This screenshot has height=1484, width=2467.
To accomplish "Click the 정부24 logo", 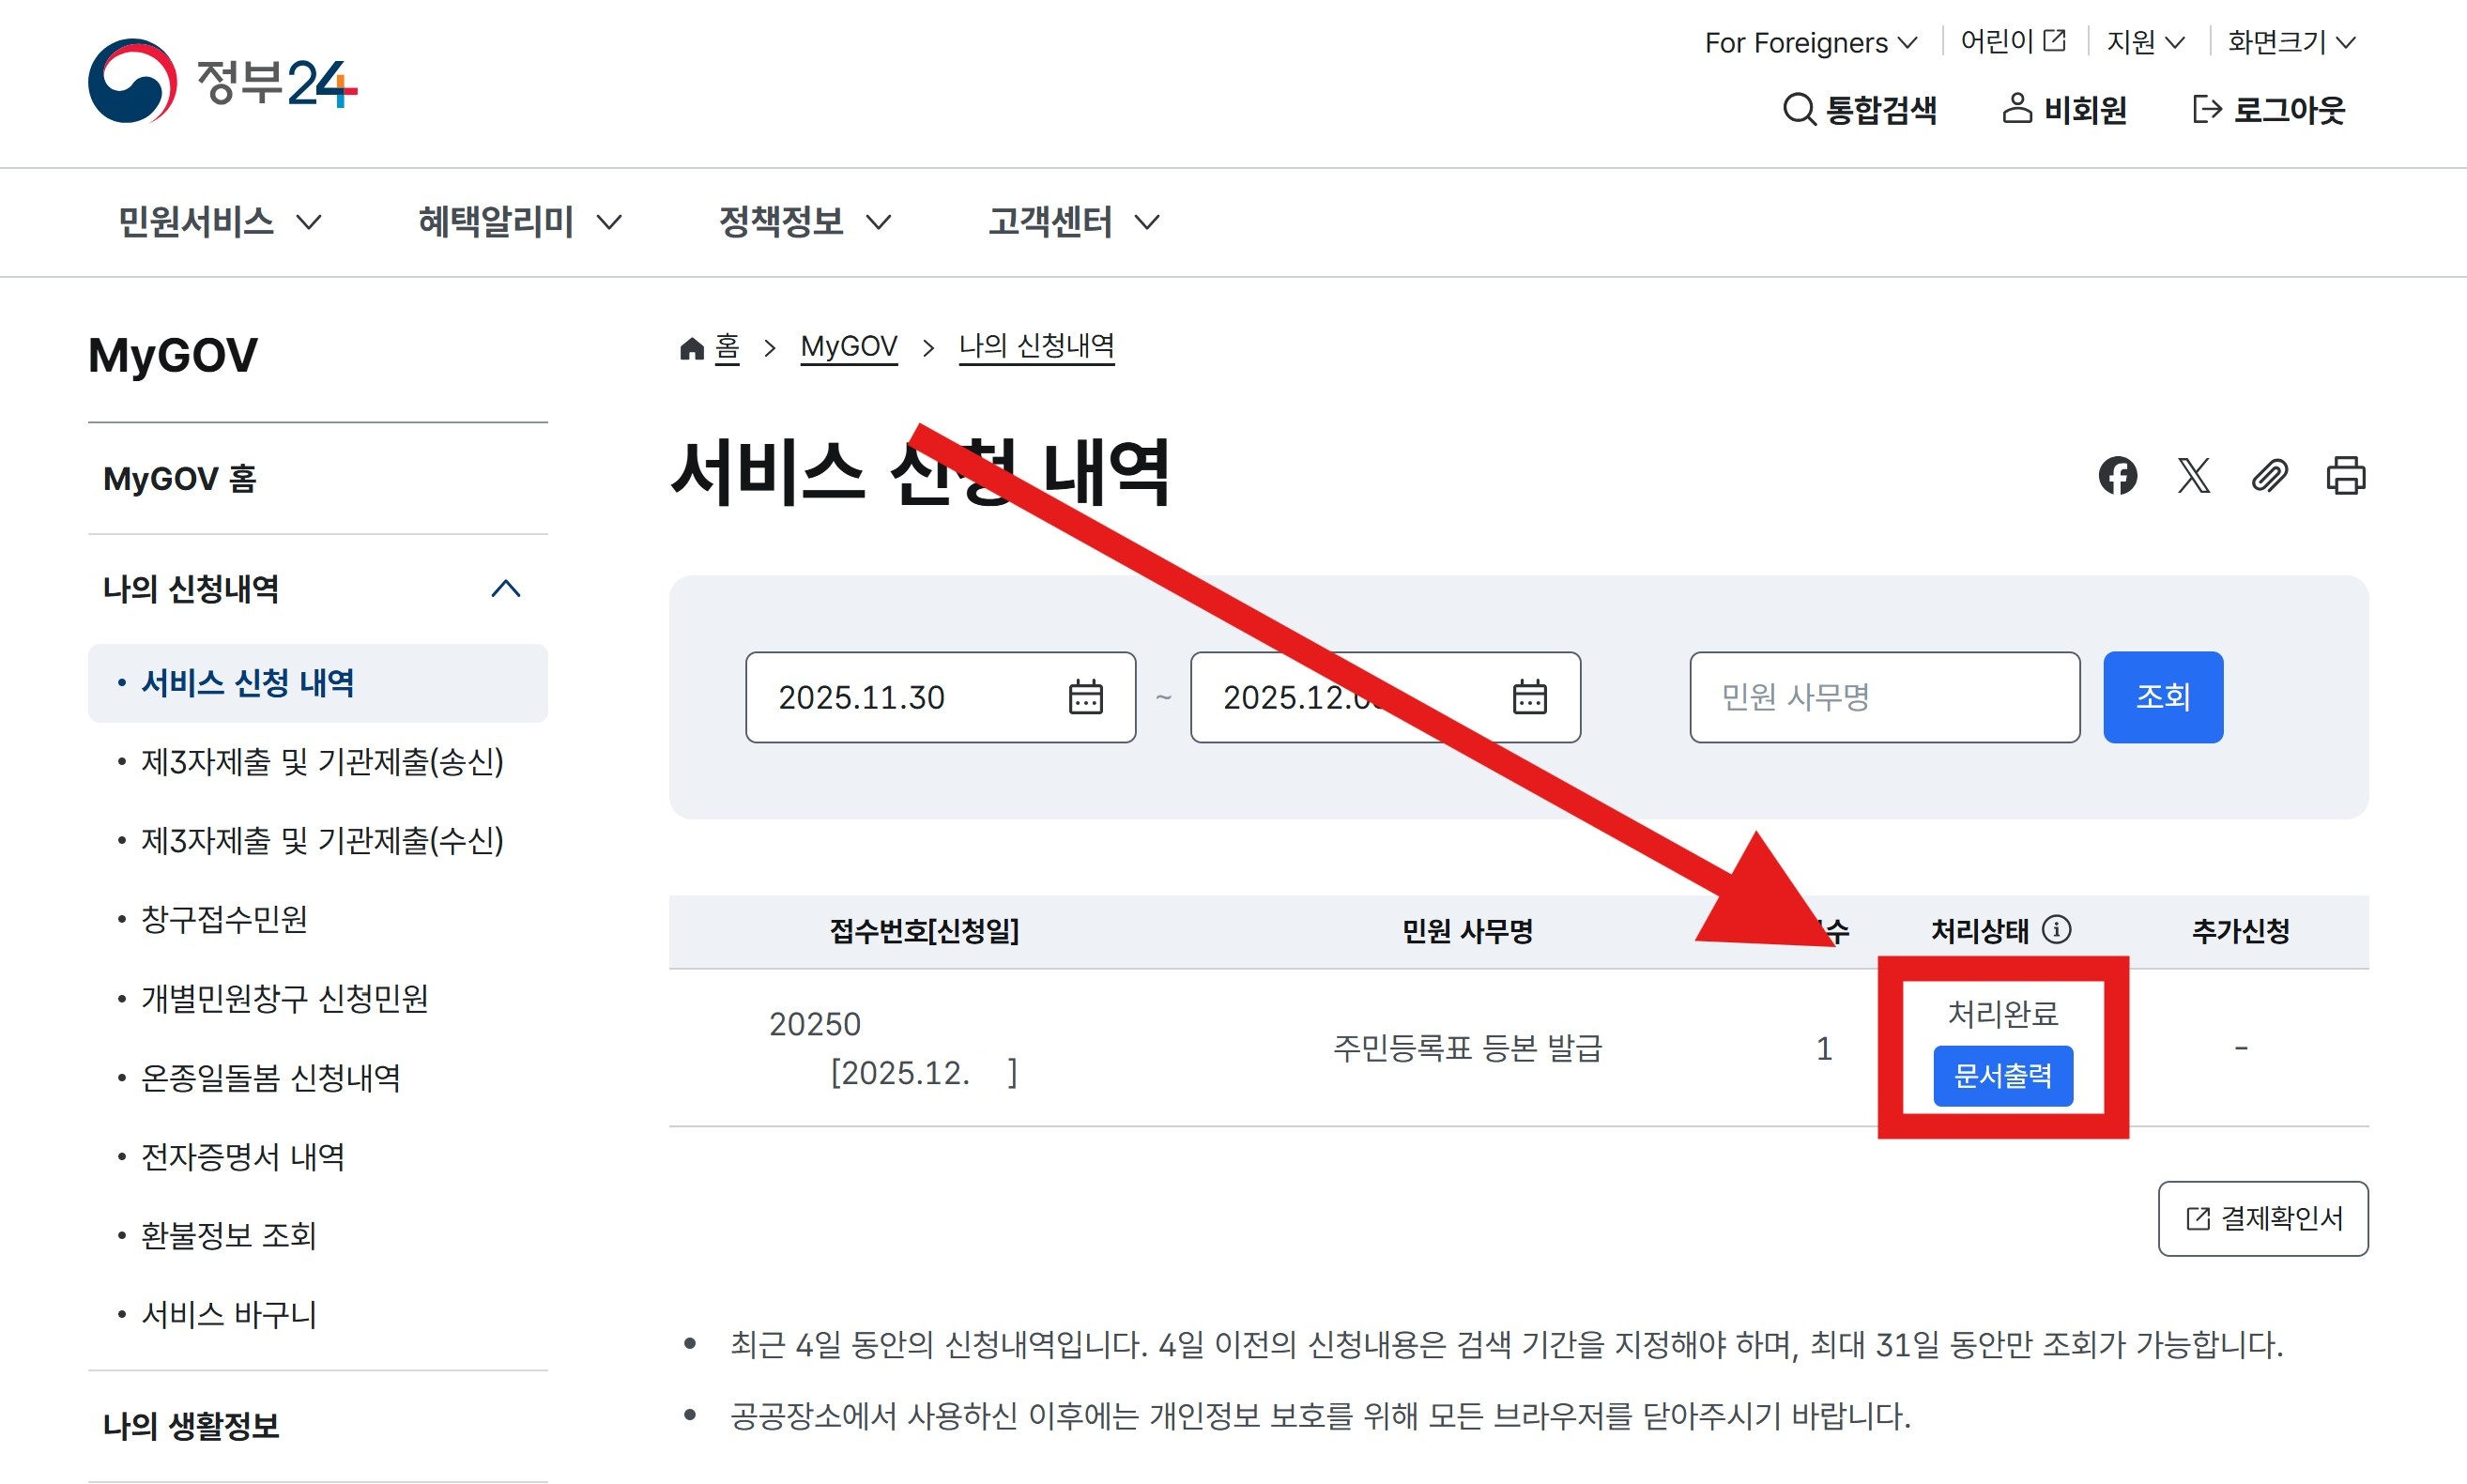I will coord(222,82).
